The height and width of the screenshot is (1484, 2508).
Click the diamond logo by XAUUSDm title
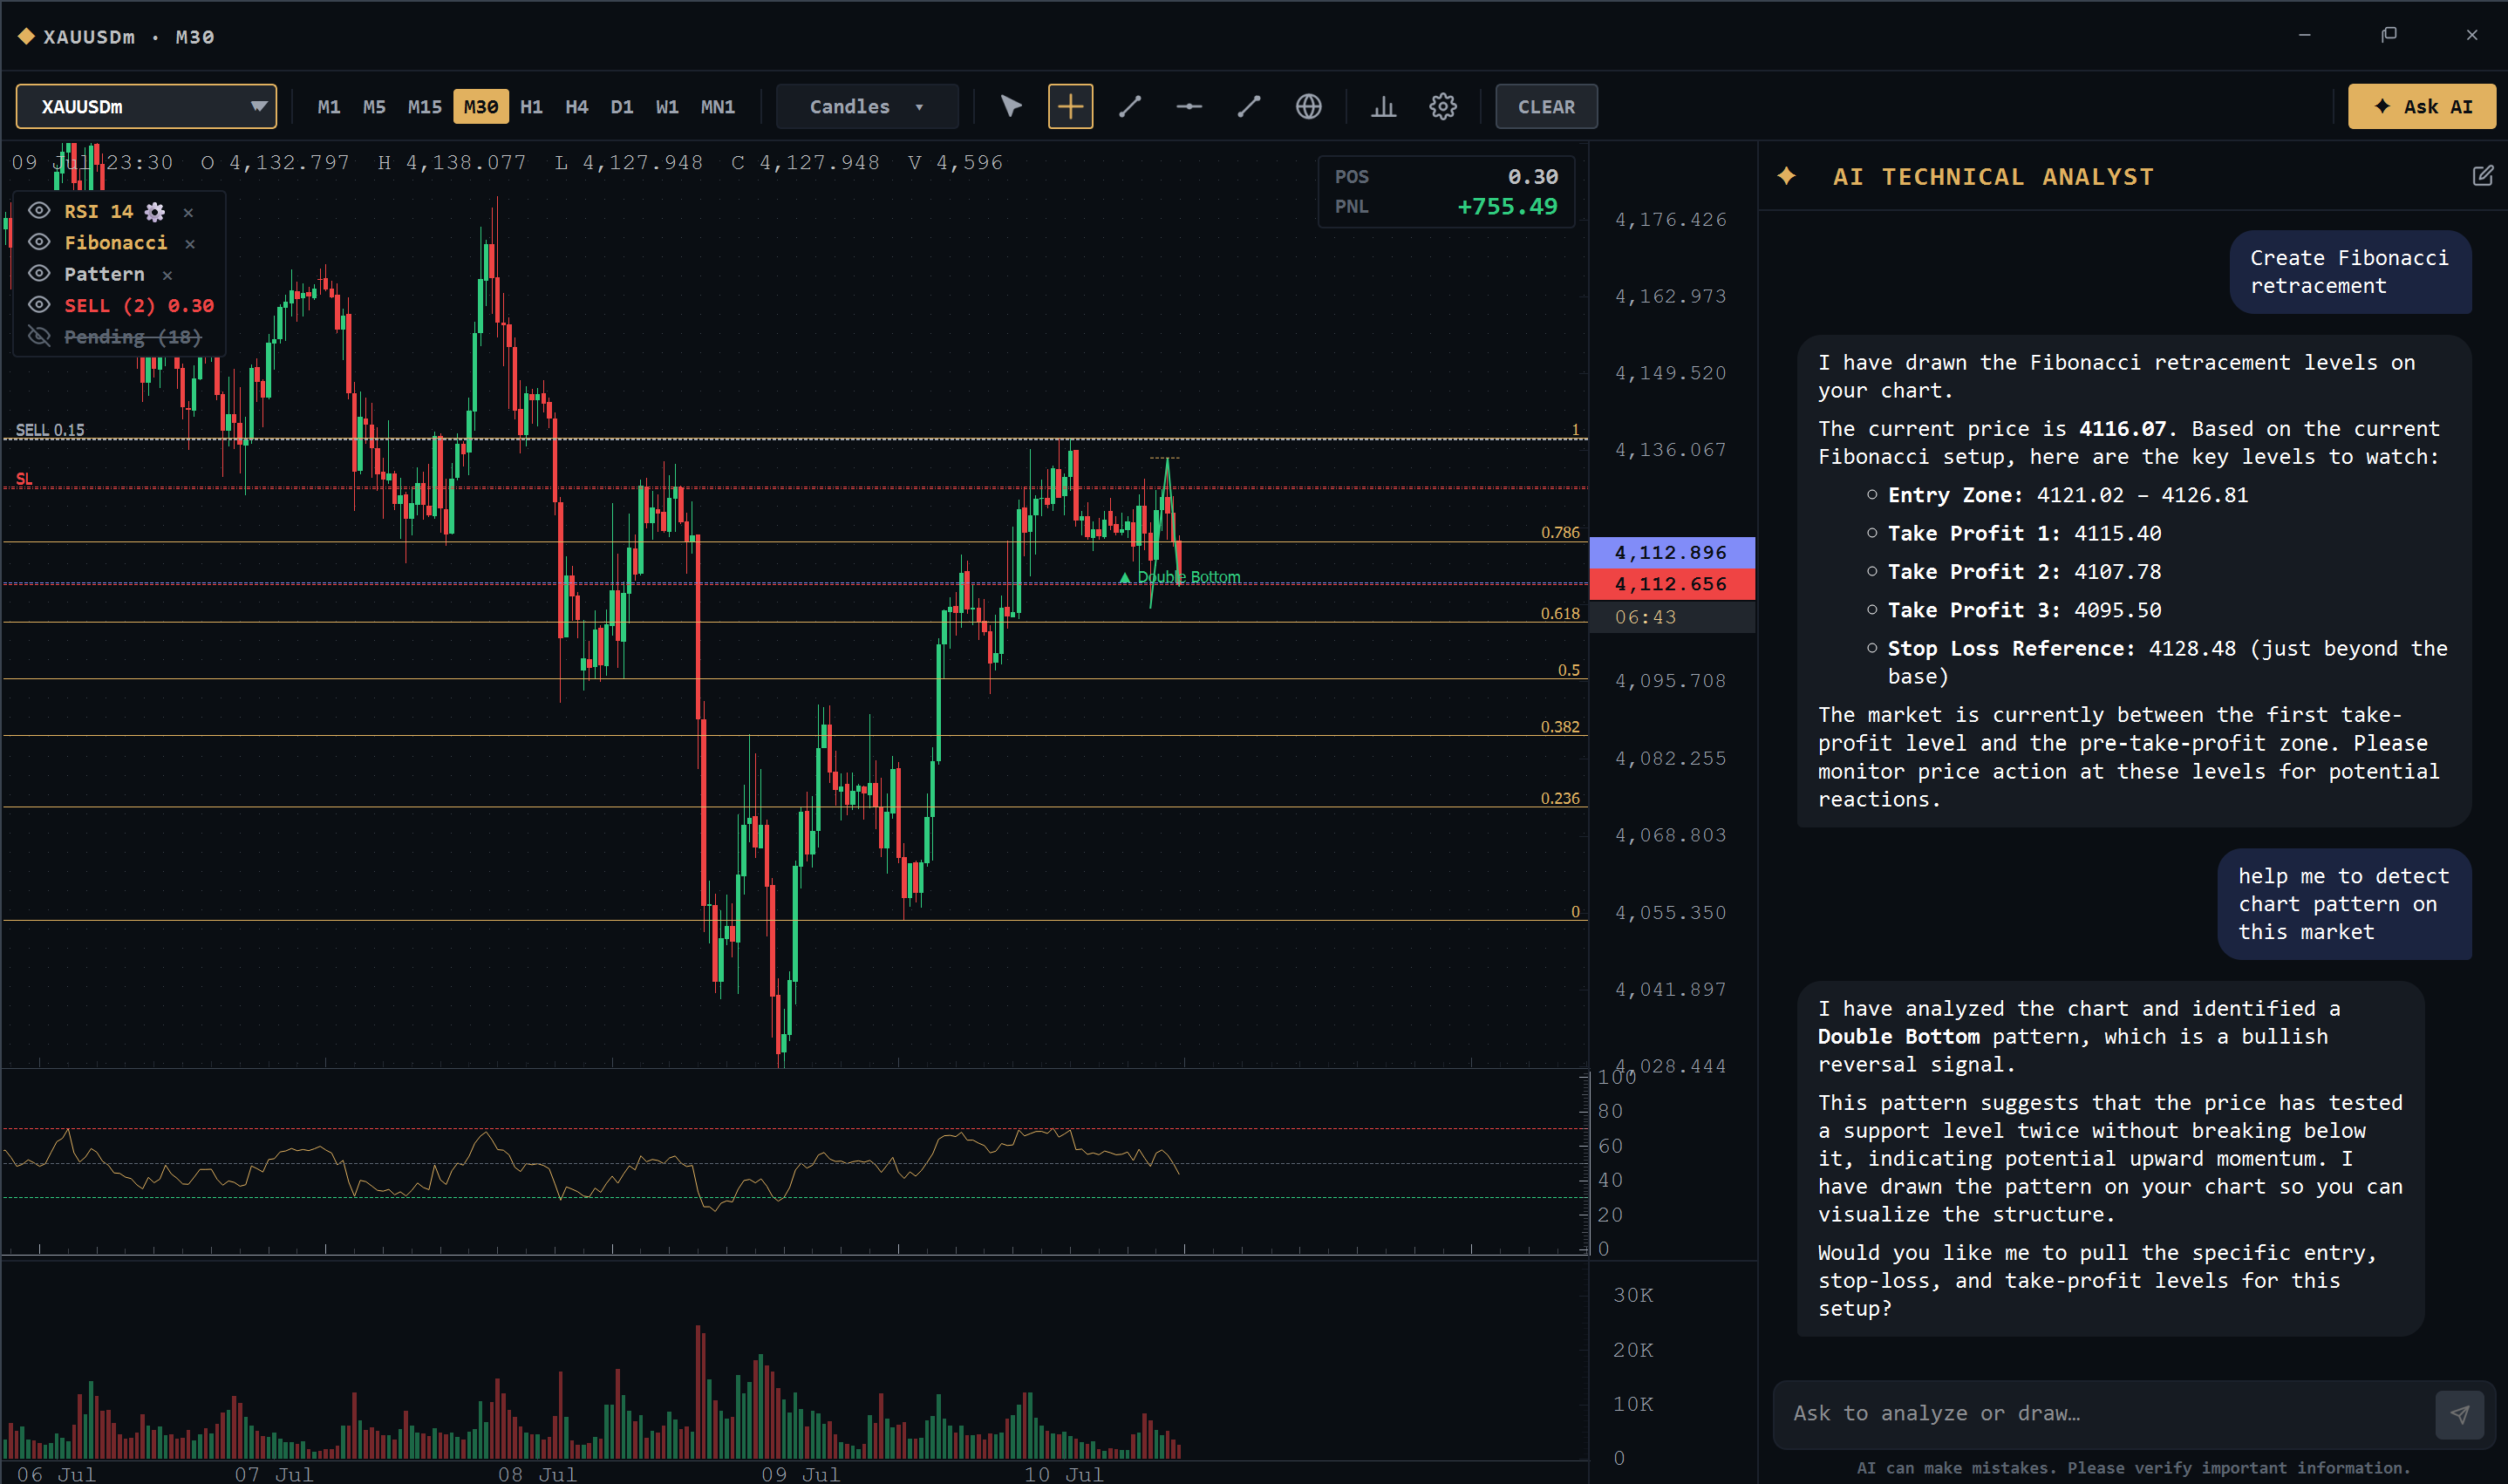tap(26, 36)
